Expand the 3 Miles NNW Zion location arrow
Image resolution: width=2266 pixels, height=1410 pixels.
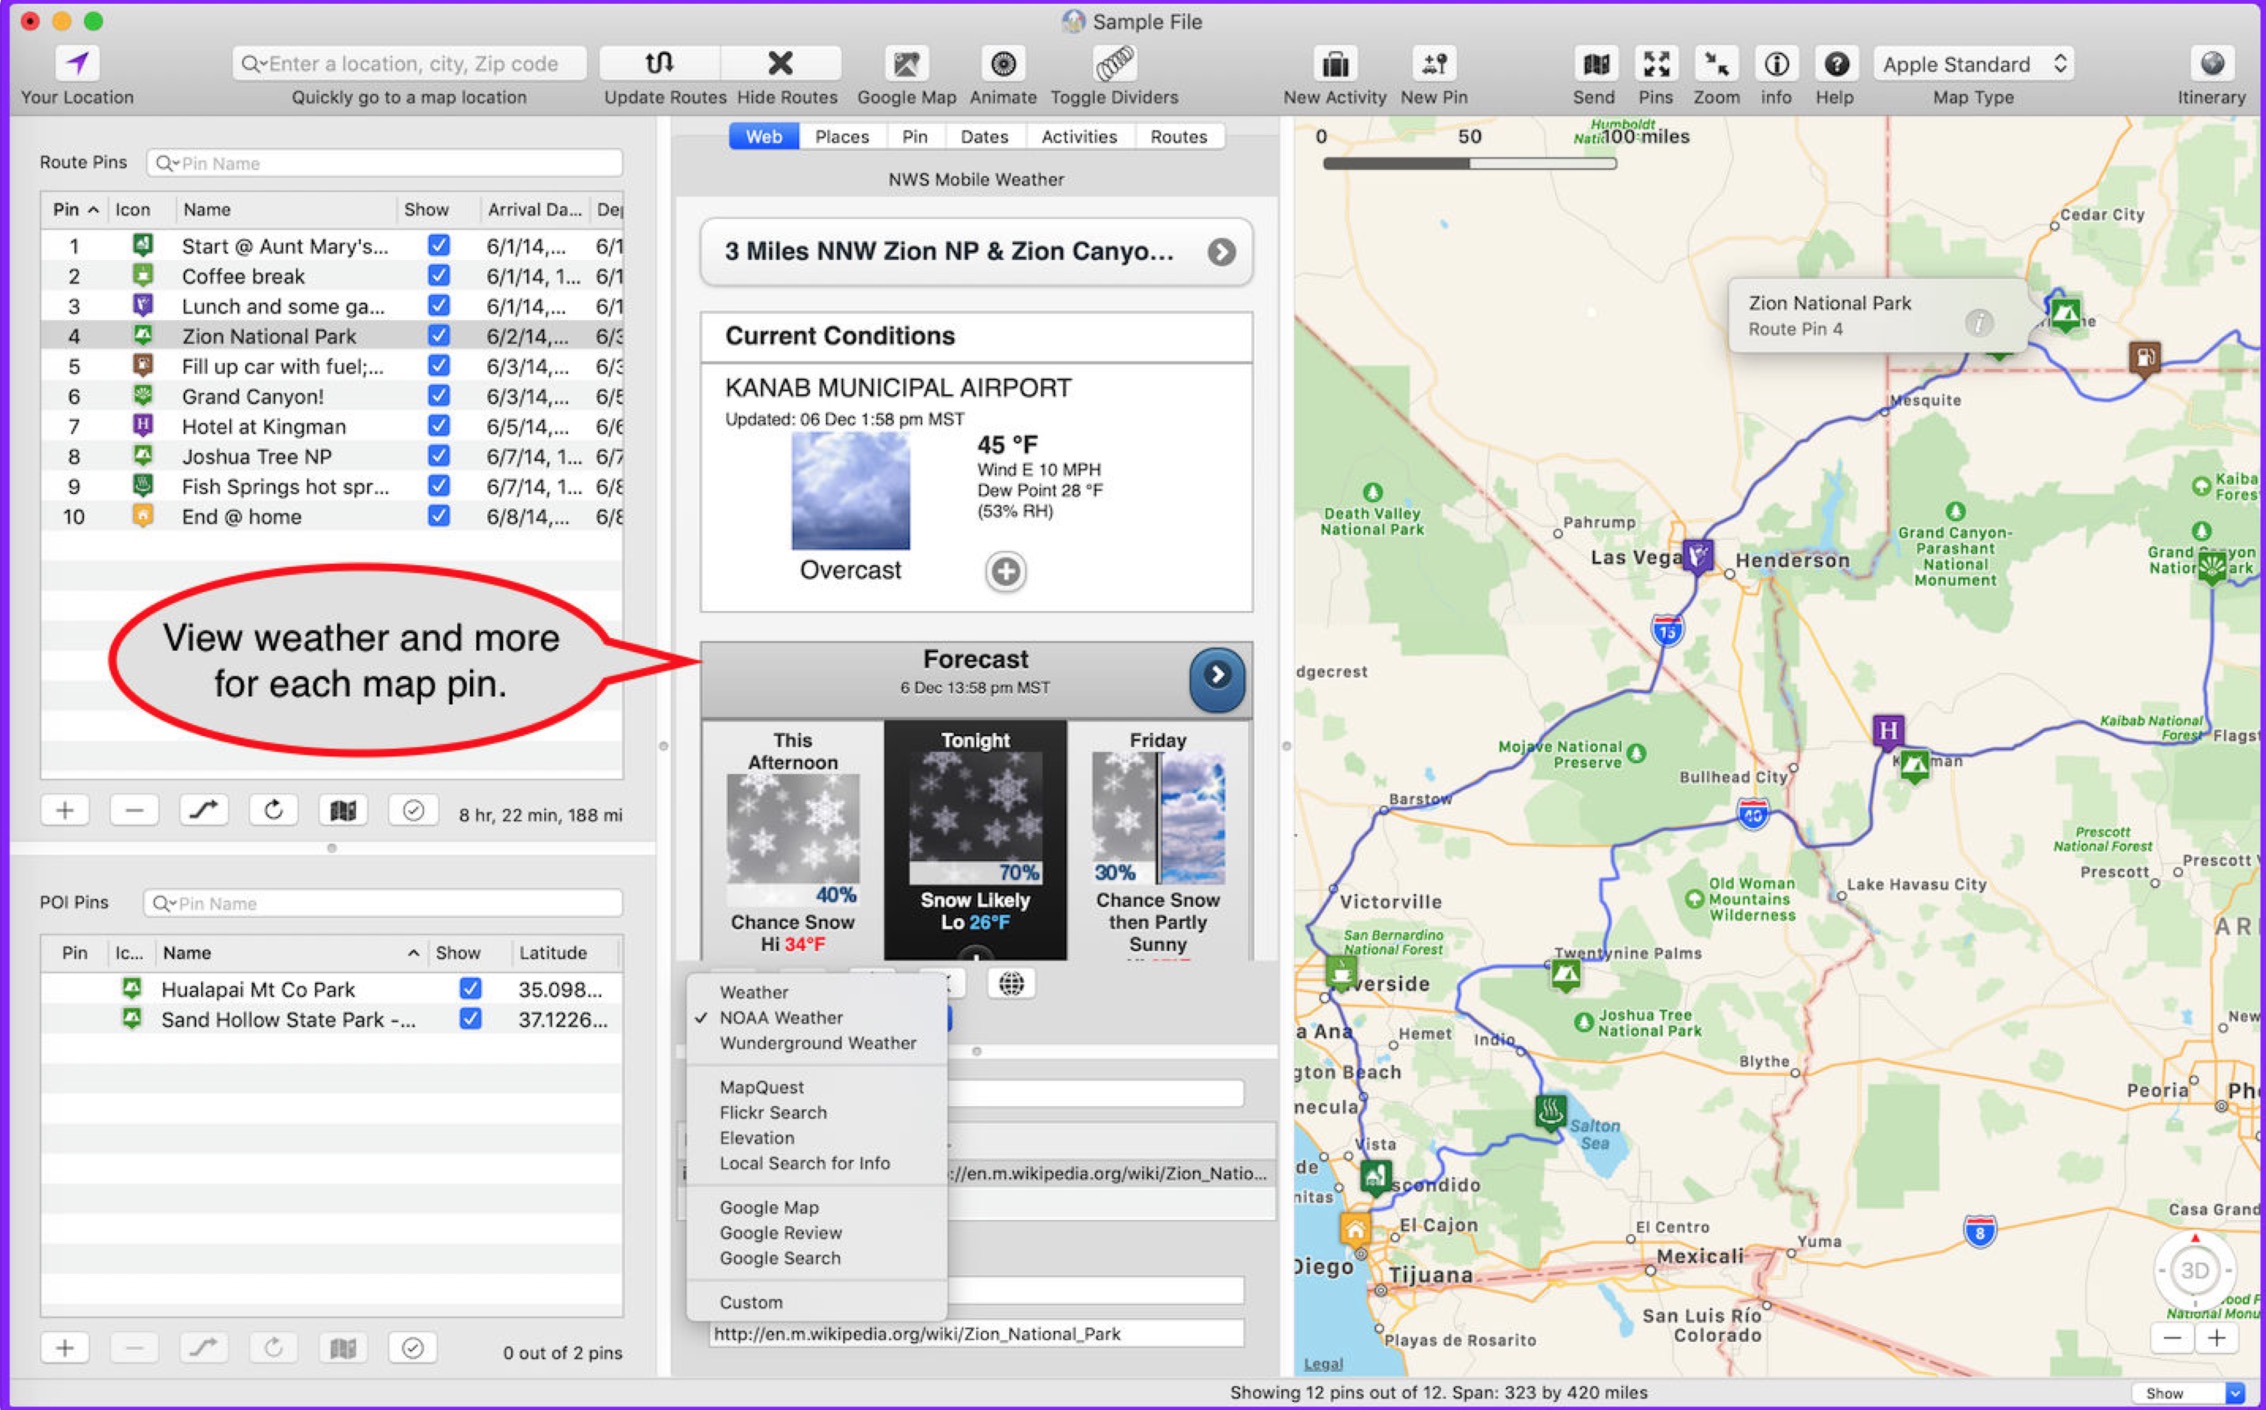tap(1220, 252)
